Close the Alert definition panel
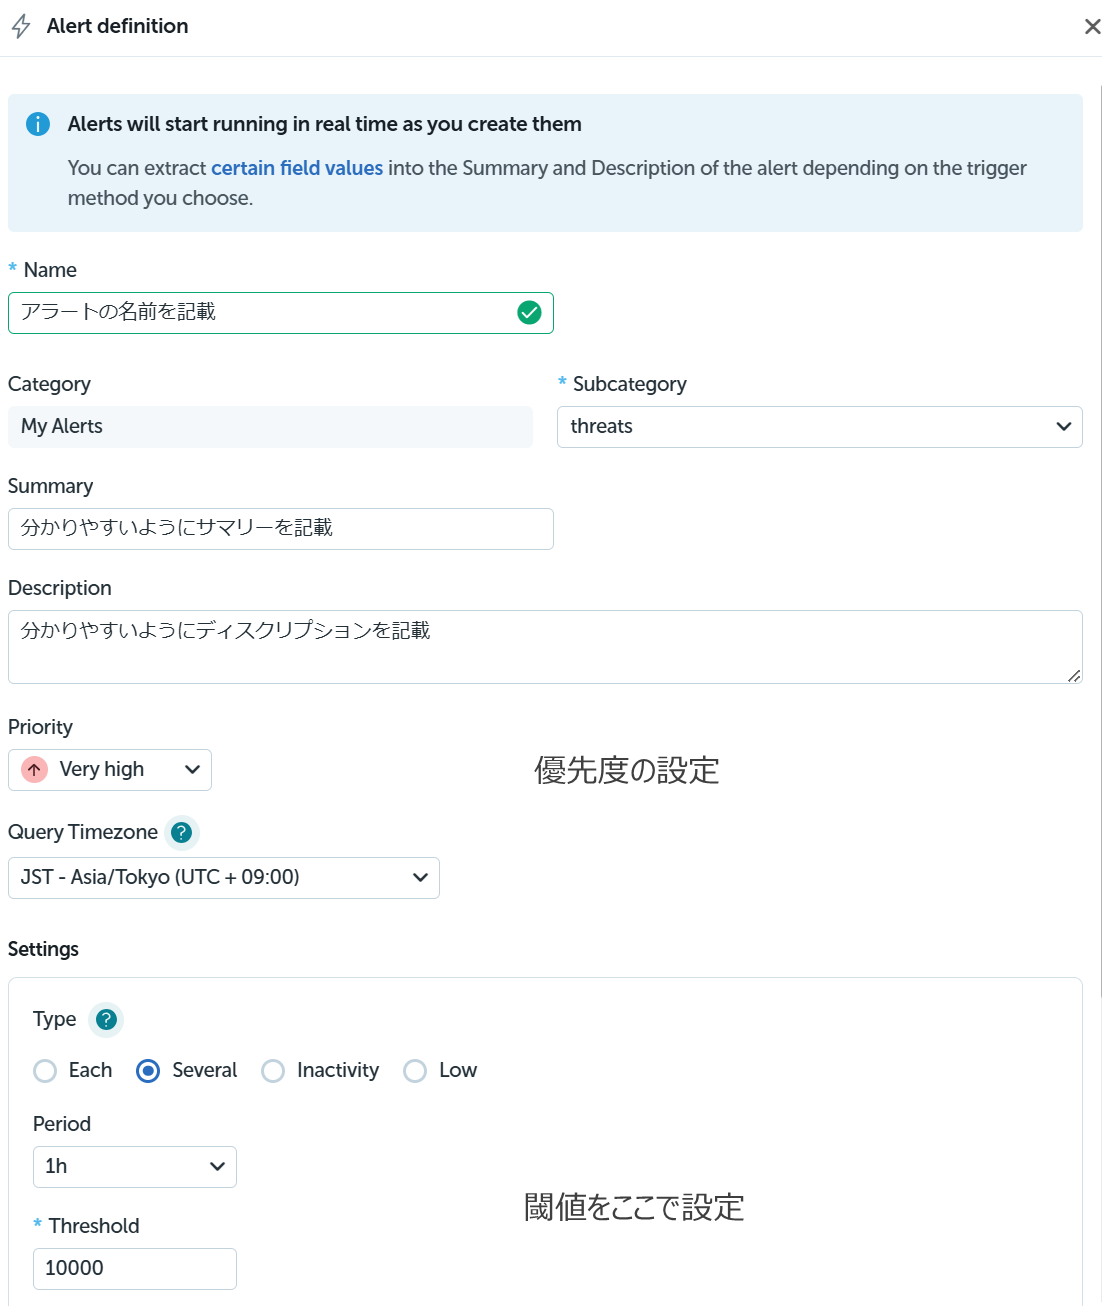Viewport: 1102px width, 1315px height. pyautogui.click(x=1092, y=27)
